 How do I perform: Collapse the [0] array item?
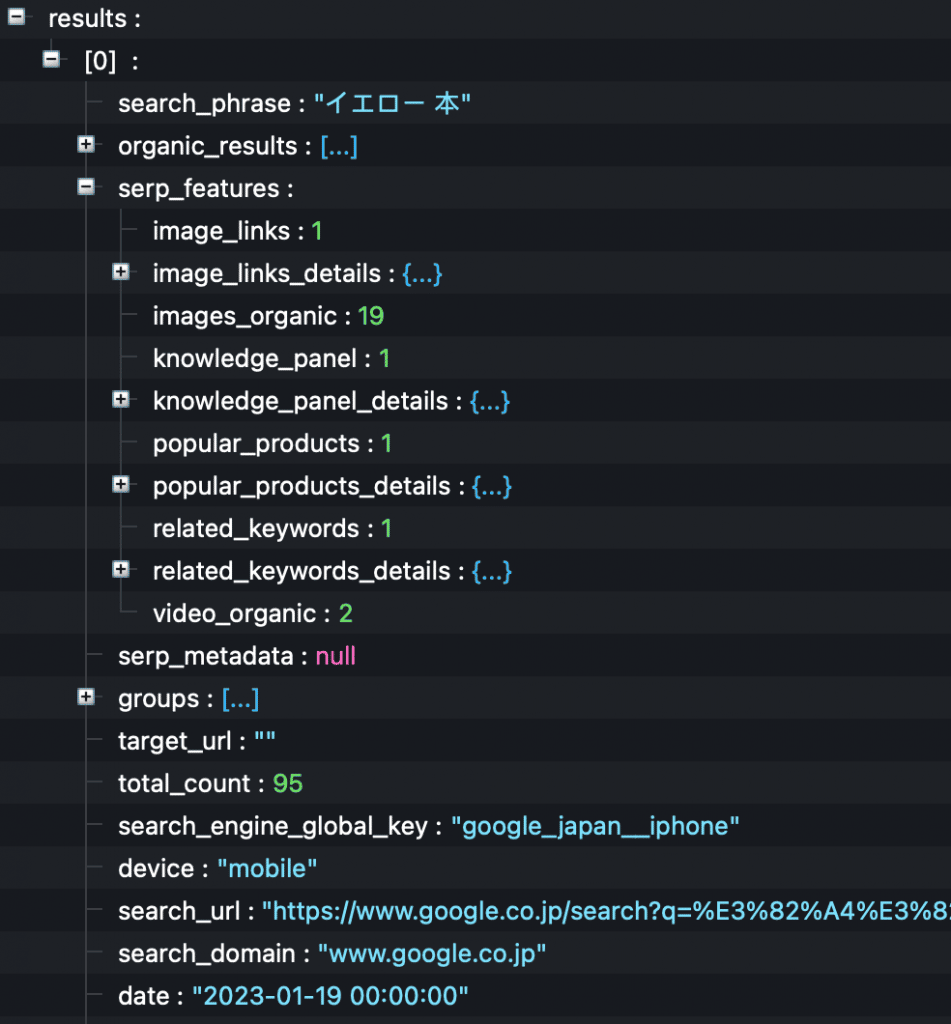click(x=51, y=60)
